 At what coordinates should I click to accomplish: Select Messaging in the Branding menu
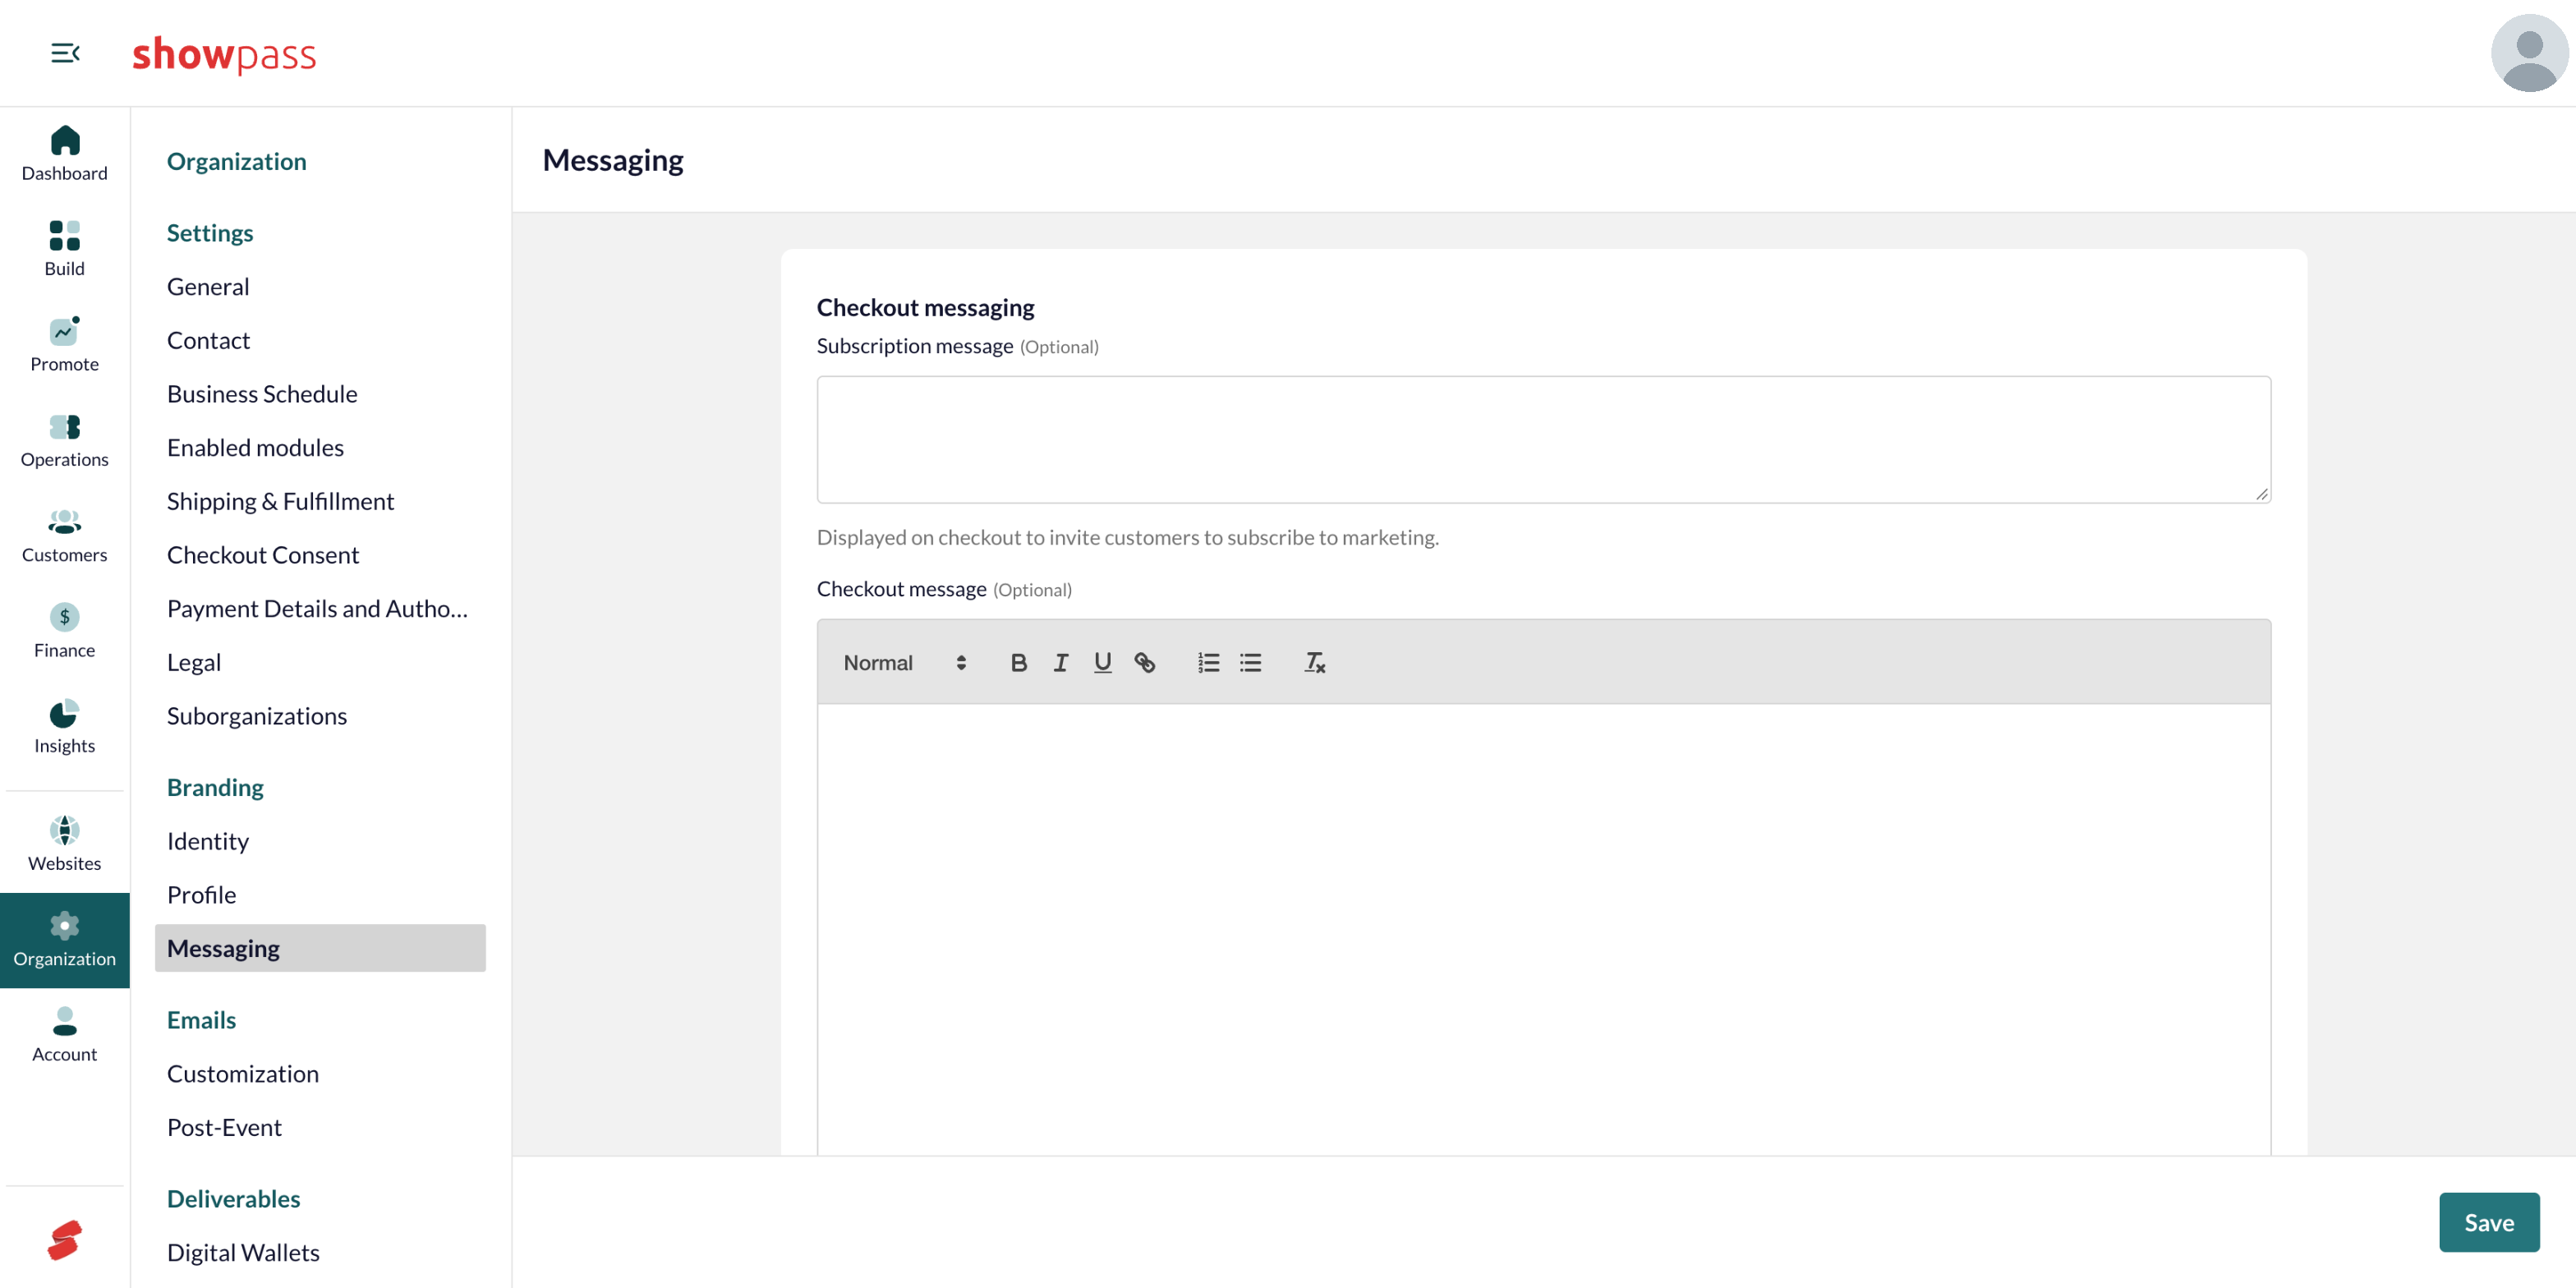pos(320,948)
